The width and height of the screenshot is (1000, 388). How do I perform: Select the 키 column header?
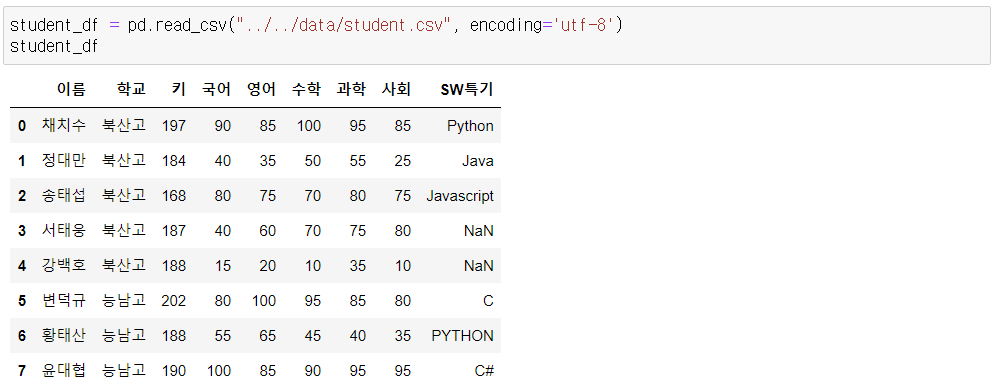click(179, 89)
